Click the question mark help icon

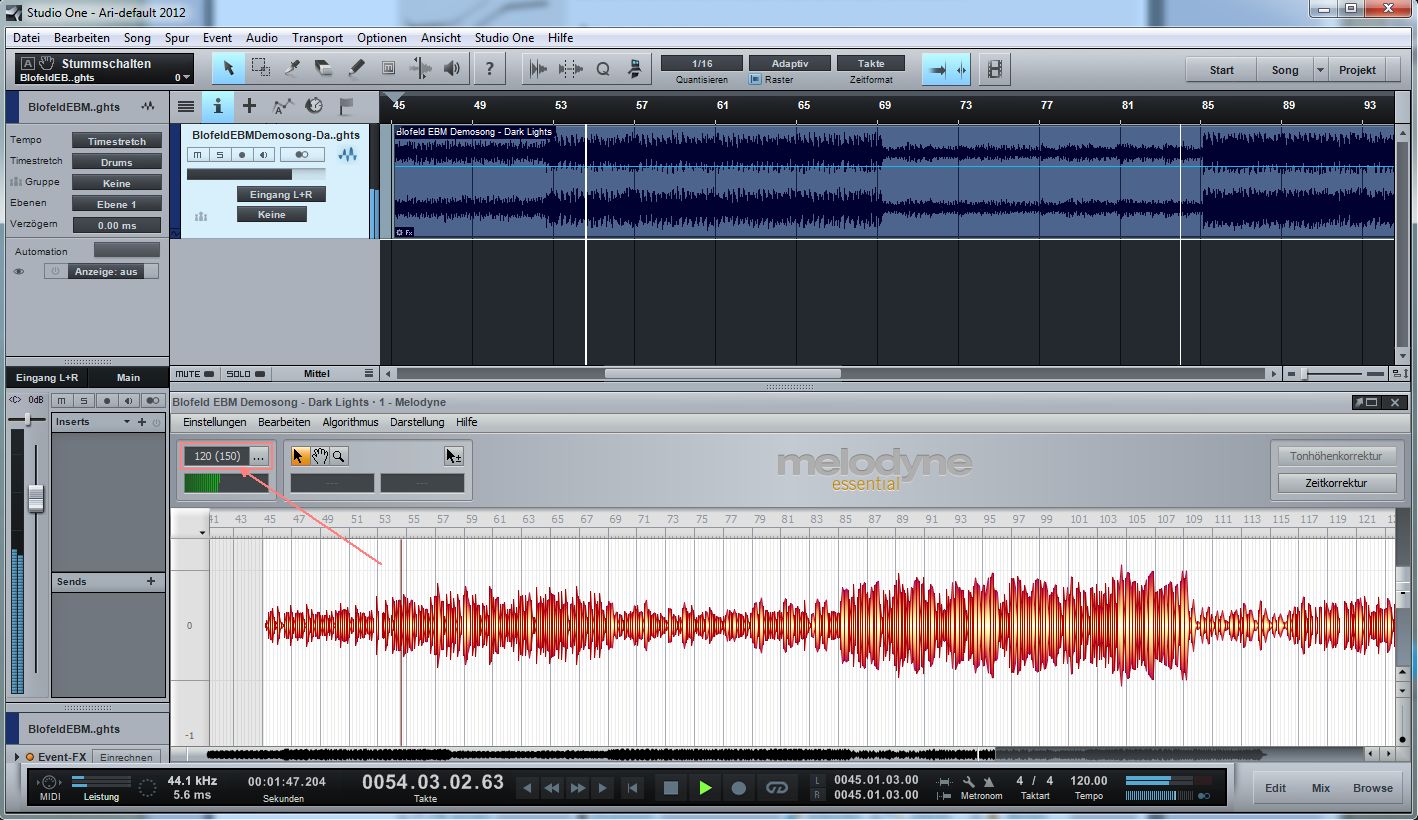[x=489, y=69]
